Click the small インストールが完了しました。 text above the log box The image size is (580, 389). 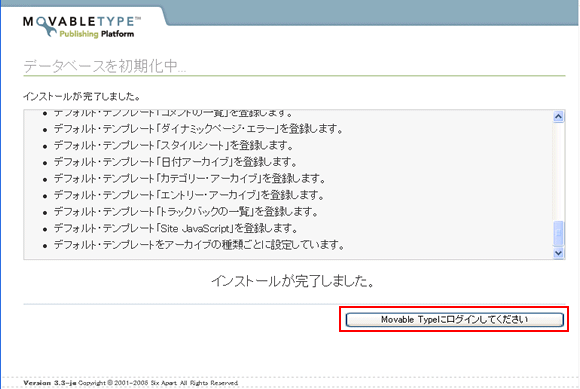[x=82, y=97]
